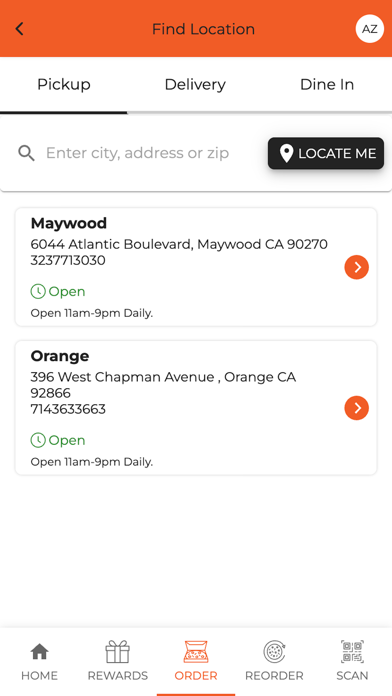The image size is (392, 696).
Task: Open the Home tab icon
Action: click(40, 651)
